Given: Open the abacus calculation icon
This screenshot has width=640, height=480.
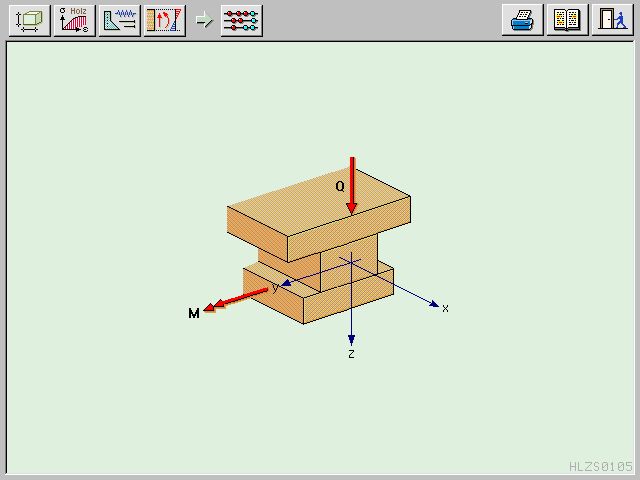Looking at the screenshot, I should point(242,20).
